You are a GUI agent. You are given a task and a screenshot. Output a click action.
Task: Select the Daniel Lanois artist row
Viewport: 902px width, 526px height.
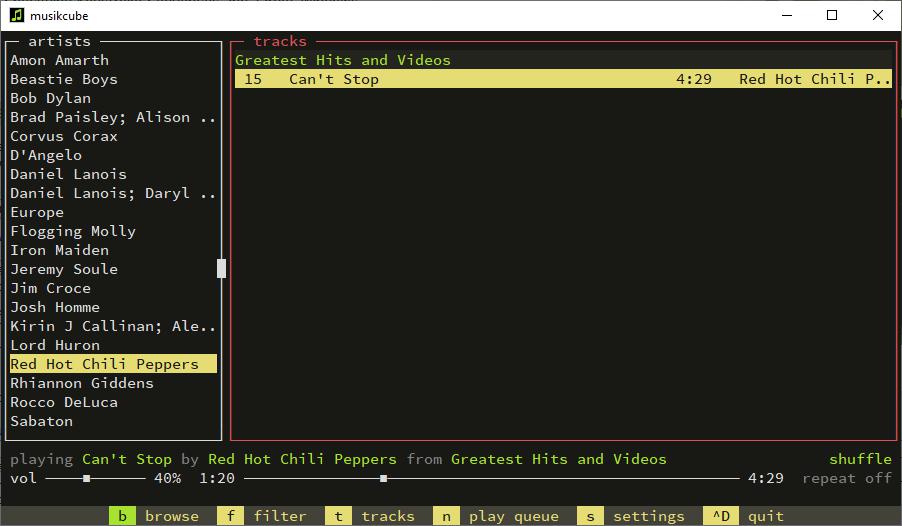click(x=113, y=174)
